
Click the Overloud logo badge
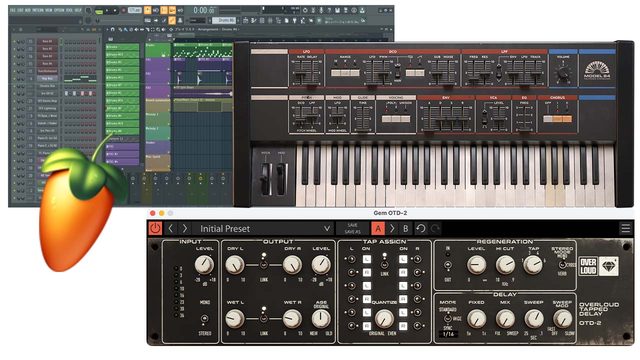(588, 267)
